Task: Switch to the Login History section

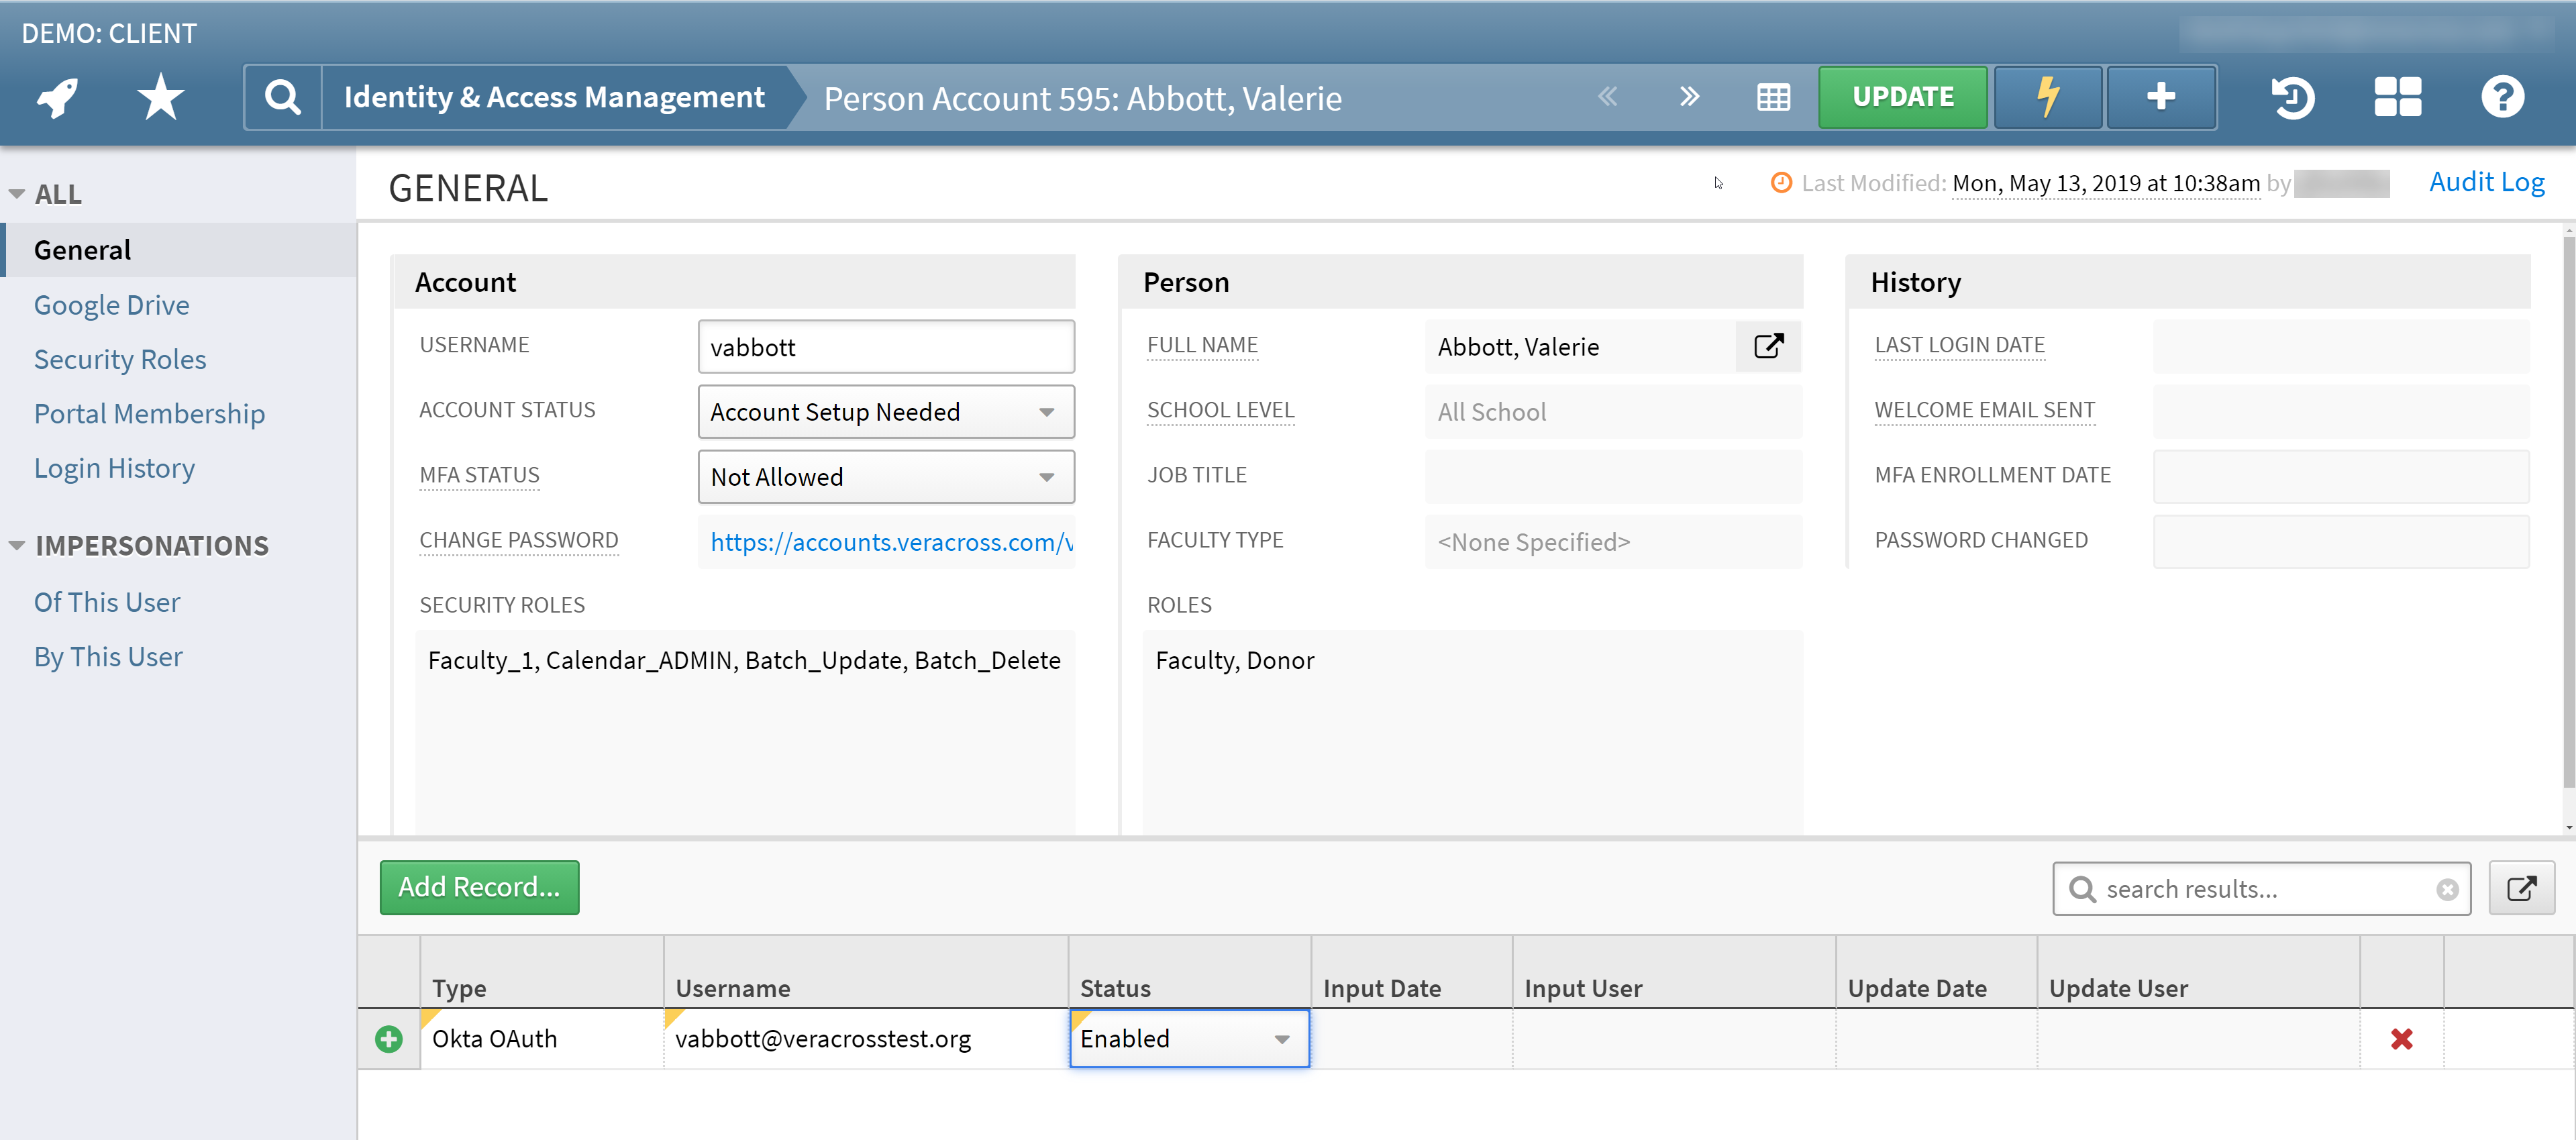Action: 114,467
